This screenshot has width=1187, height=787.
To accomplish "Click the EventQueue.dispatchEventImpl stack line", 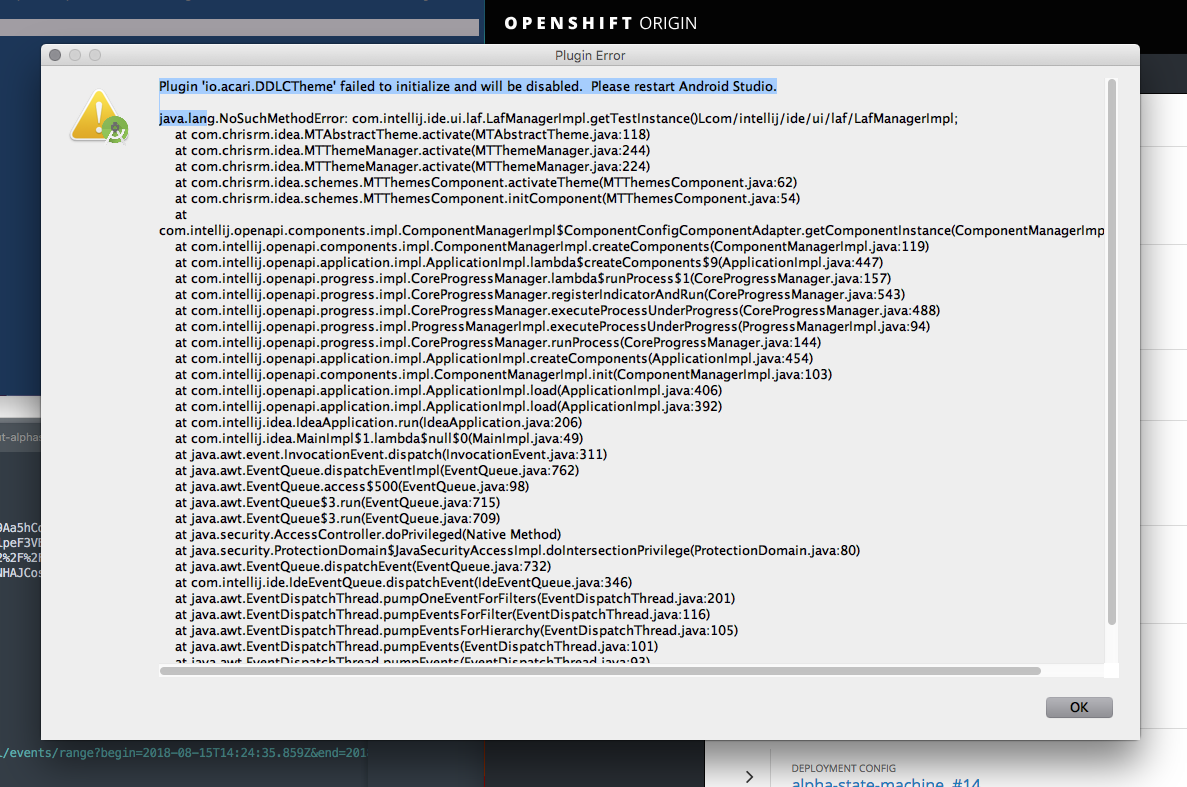I will [x=377, y=470].
